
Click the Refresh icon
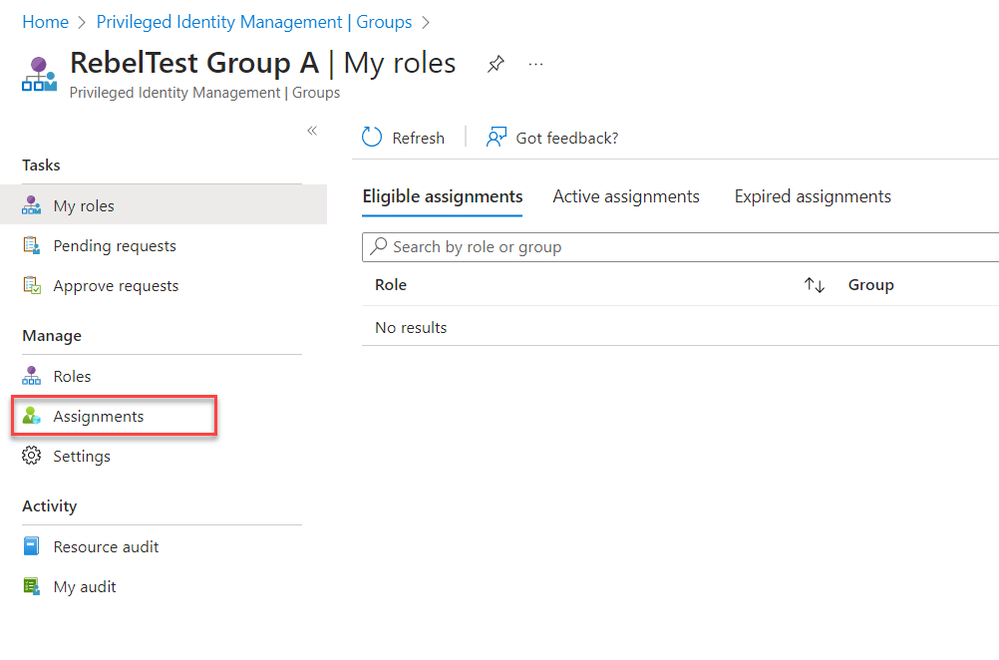pos(372,138)
